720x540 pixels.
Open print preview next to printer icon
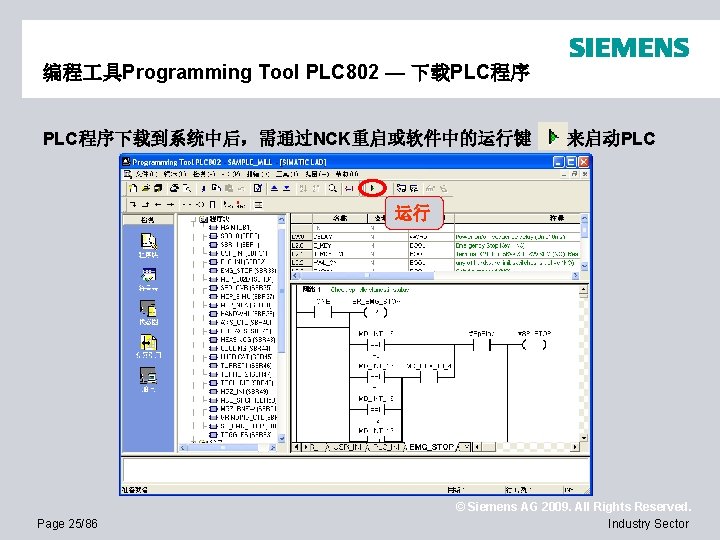coord(186,188)
